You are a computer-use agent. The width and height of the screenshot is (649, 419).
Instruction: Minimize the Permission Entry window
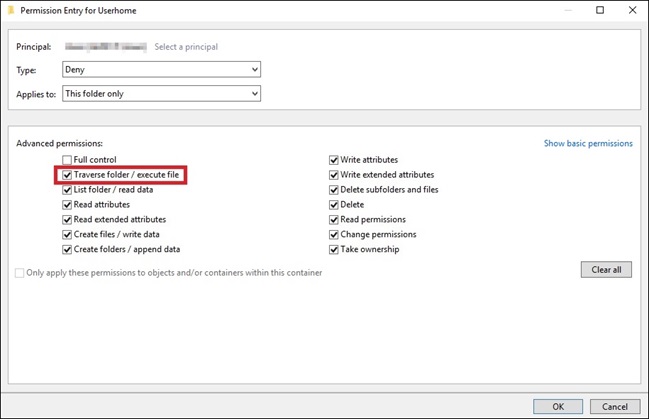(568, 10)
